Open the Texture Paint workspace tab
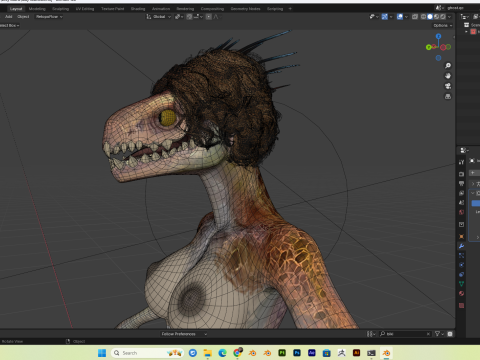480x360 pixels. click(113, 9)
